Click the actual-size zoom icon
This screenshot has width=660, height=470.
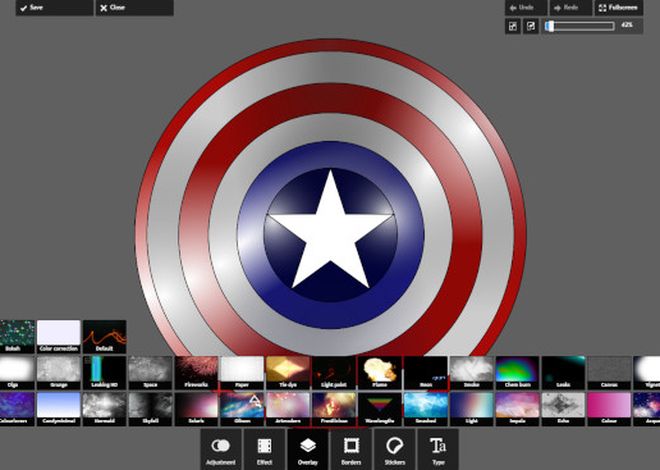(531, 26)
